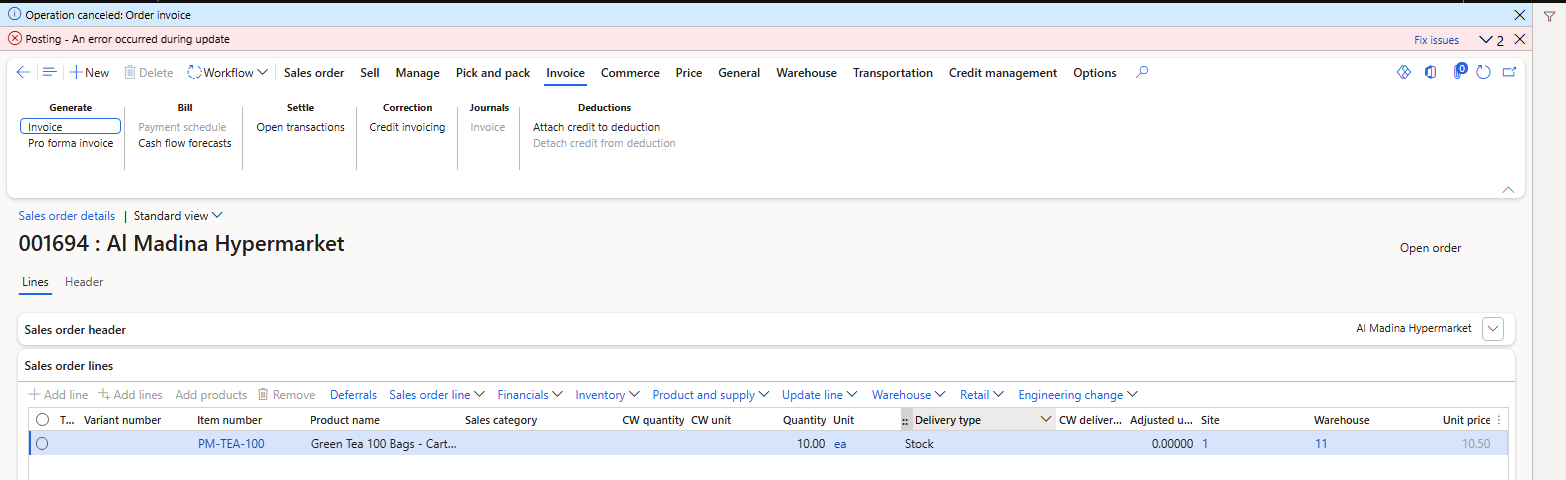Create a new record with New
1566x480 pixels.
pyautogui.click(x=89, y=73)
